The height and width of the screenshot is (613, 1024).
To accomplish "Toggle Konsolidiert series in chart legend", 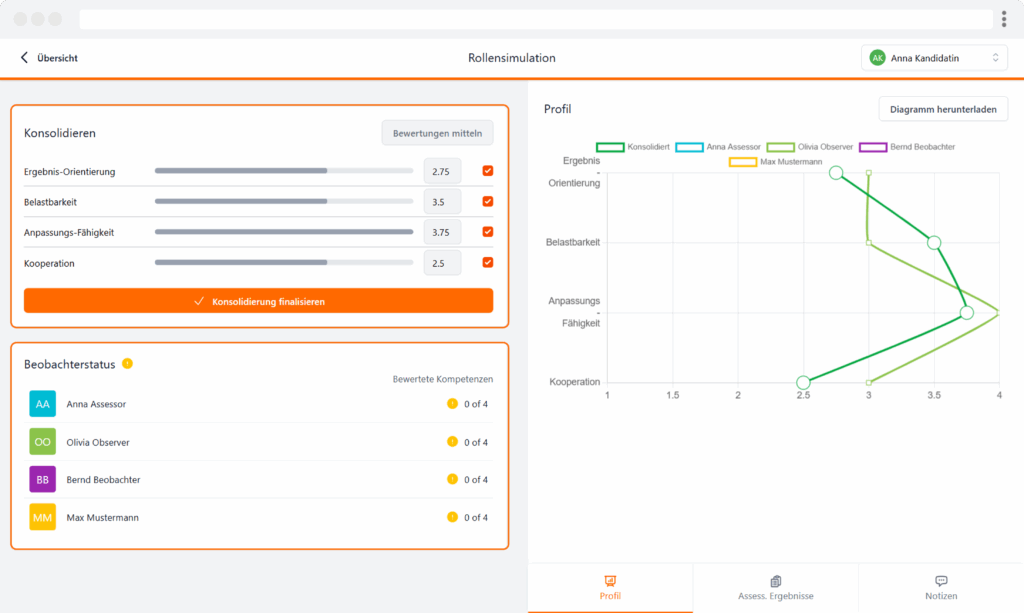I will (x=610, y=147).
